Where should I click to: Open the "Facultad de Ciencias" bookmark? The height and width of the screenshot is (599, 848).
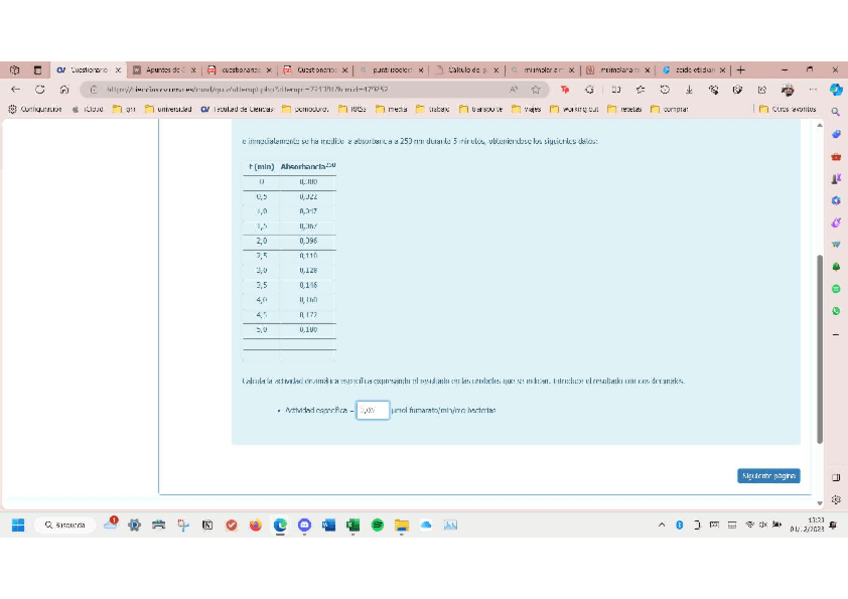(x=237, y=109)
